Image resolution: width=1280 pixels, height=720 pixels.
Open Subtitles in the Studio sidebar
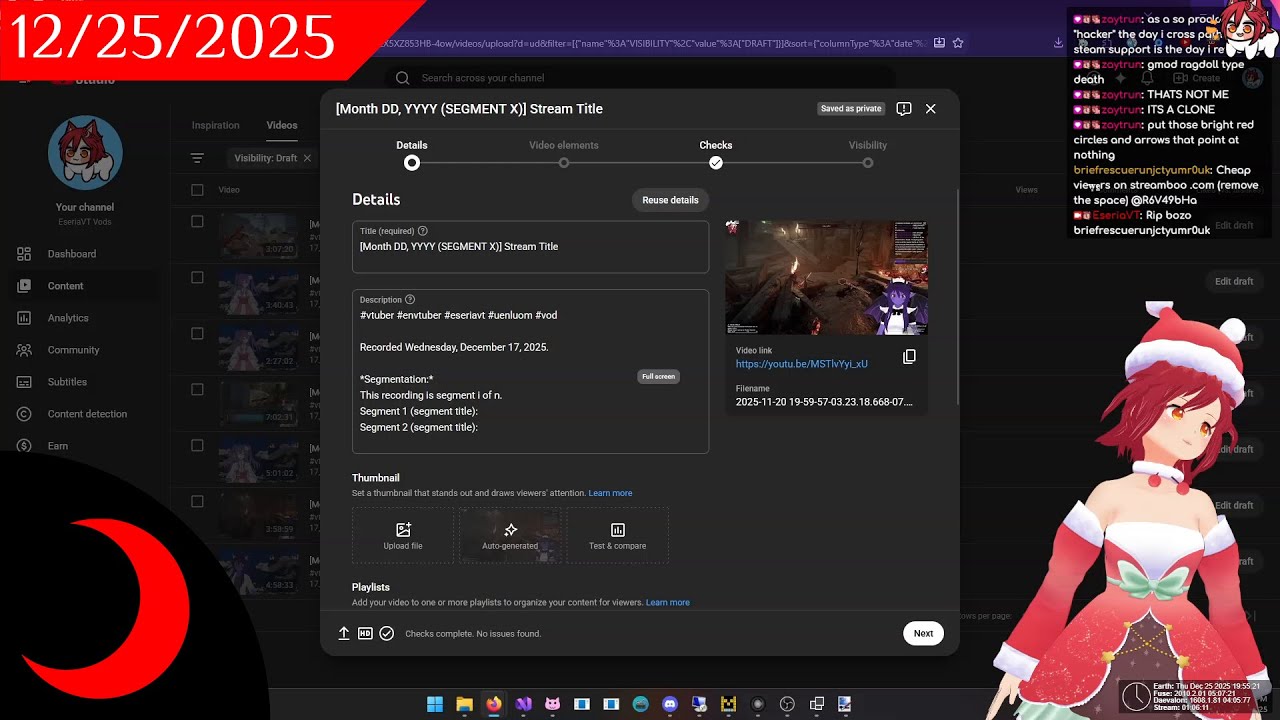pyautogui.click(x=67, y=382)
